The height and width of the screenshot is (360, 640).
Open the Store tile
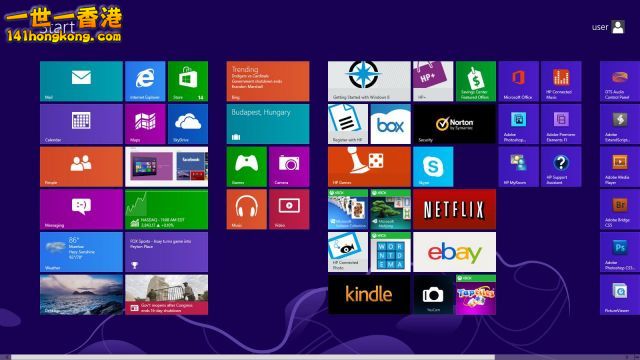(188, 81)
